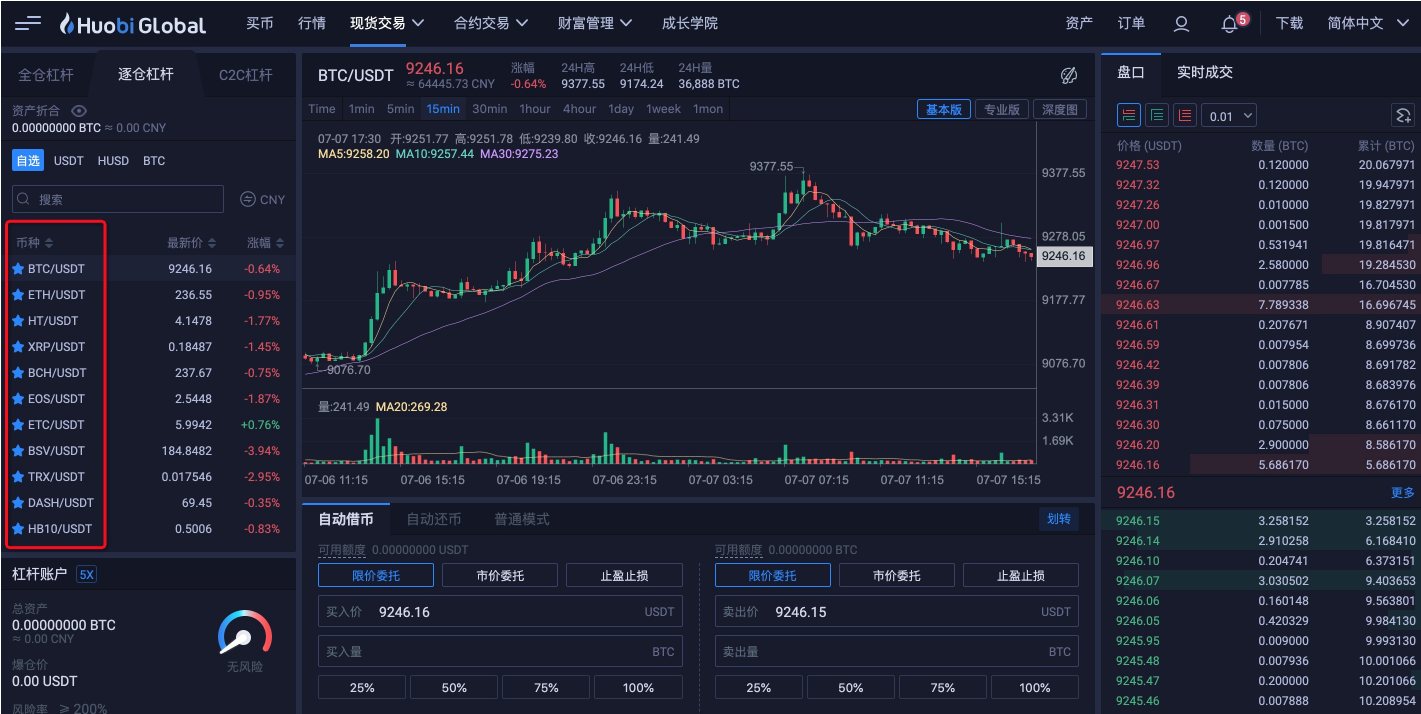Open the 0.01 depth precision dropdown
This screenshot has height=714, width=1421.
(1229, 116)
